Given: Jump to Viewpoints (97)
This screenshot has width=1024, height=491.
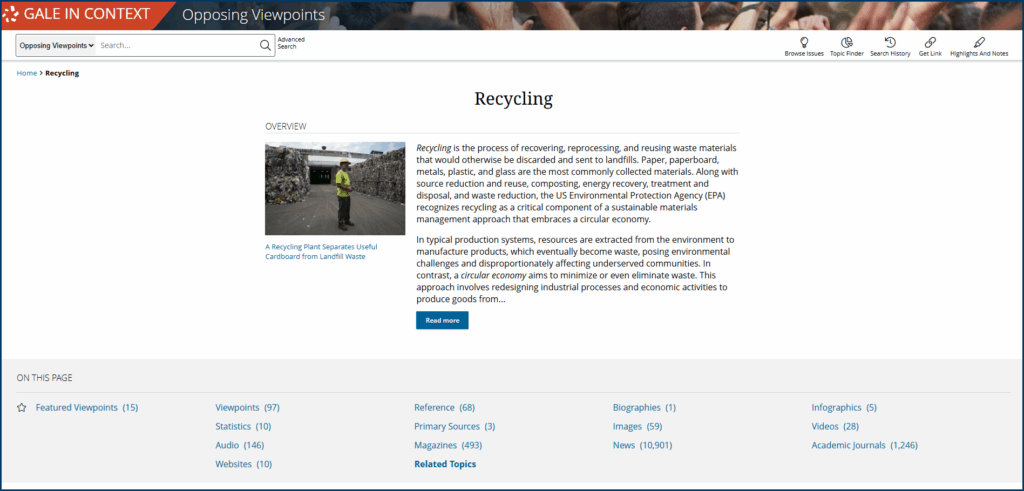Looking at the screenshot, I should tap(248, 407).
